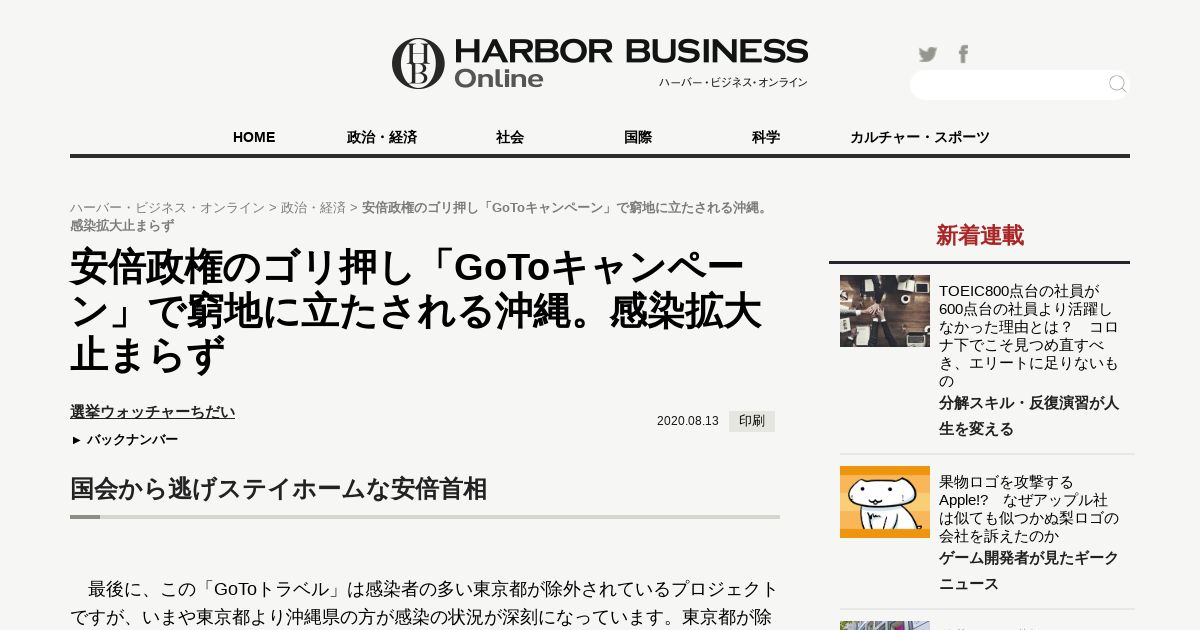Open 科学 navigation section
The width and height of the screenshot is (1200, 630).
tap(766, 137)
